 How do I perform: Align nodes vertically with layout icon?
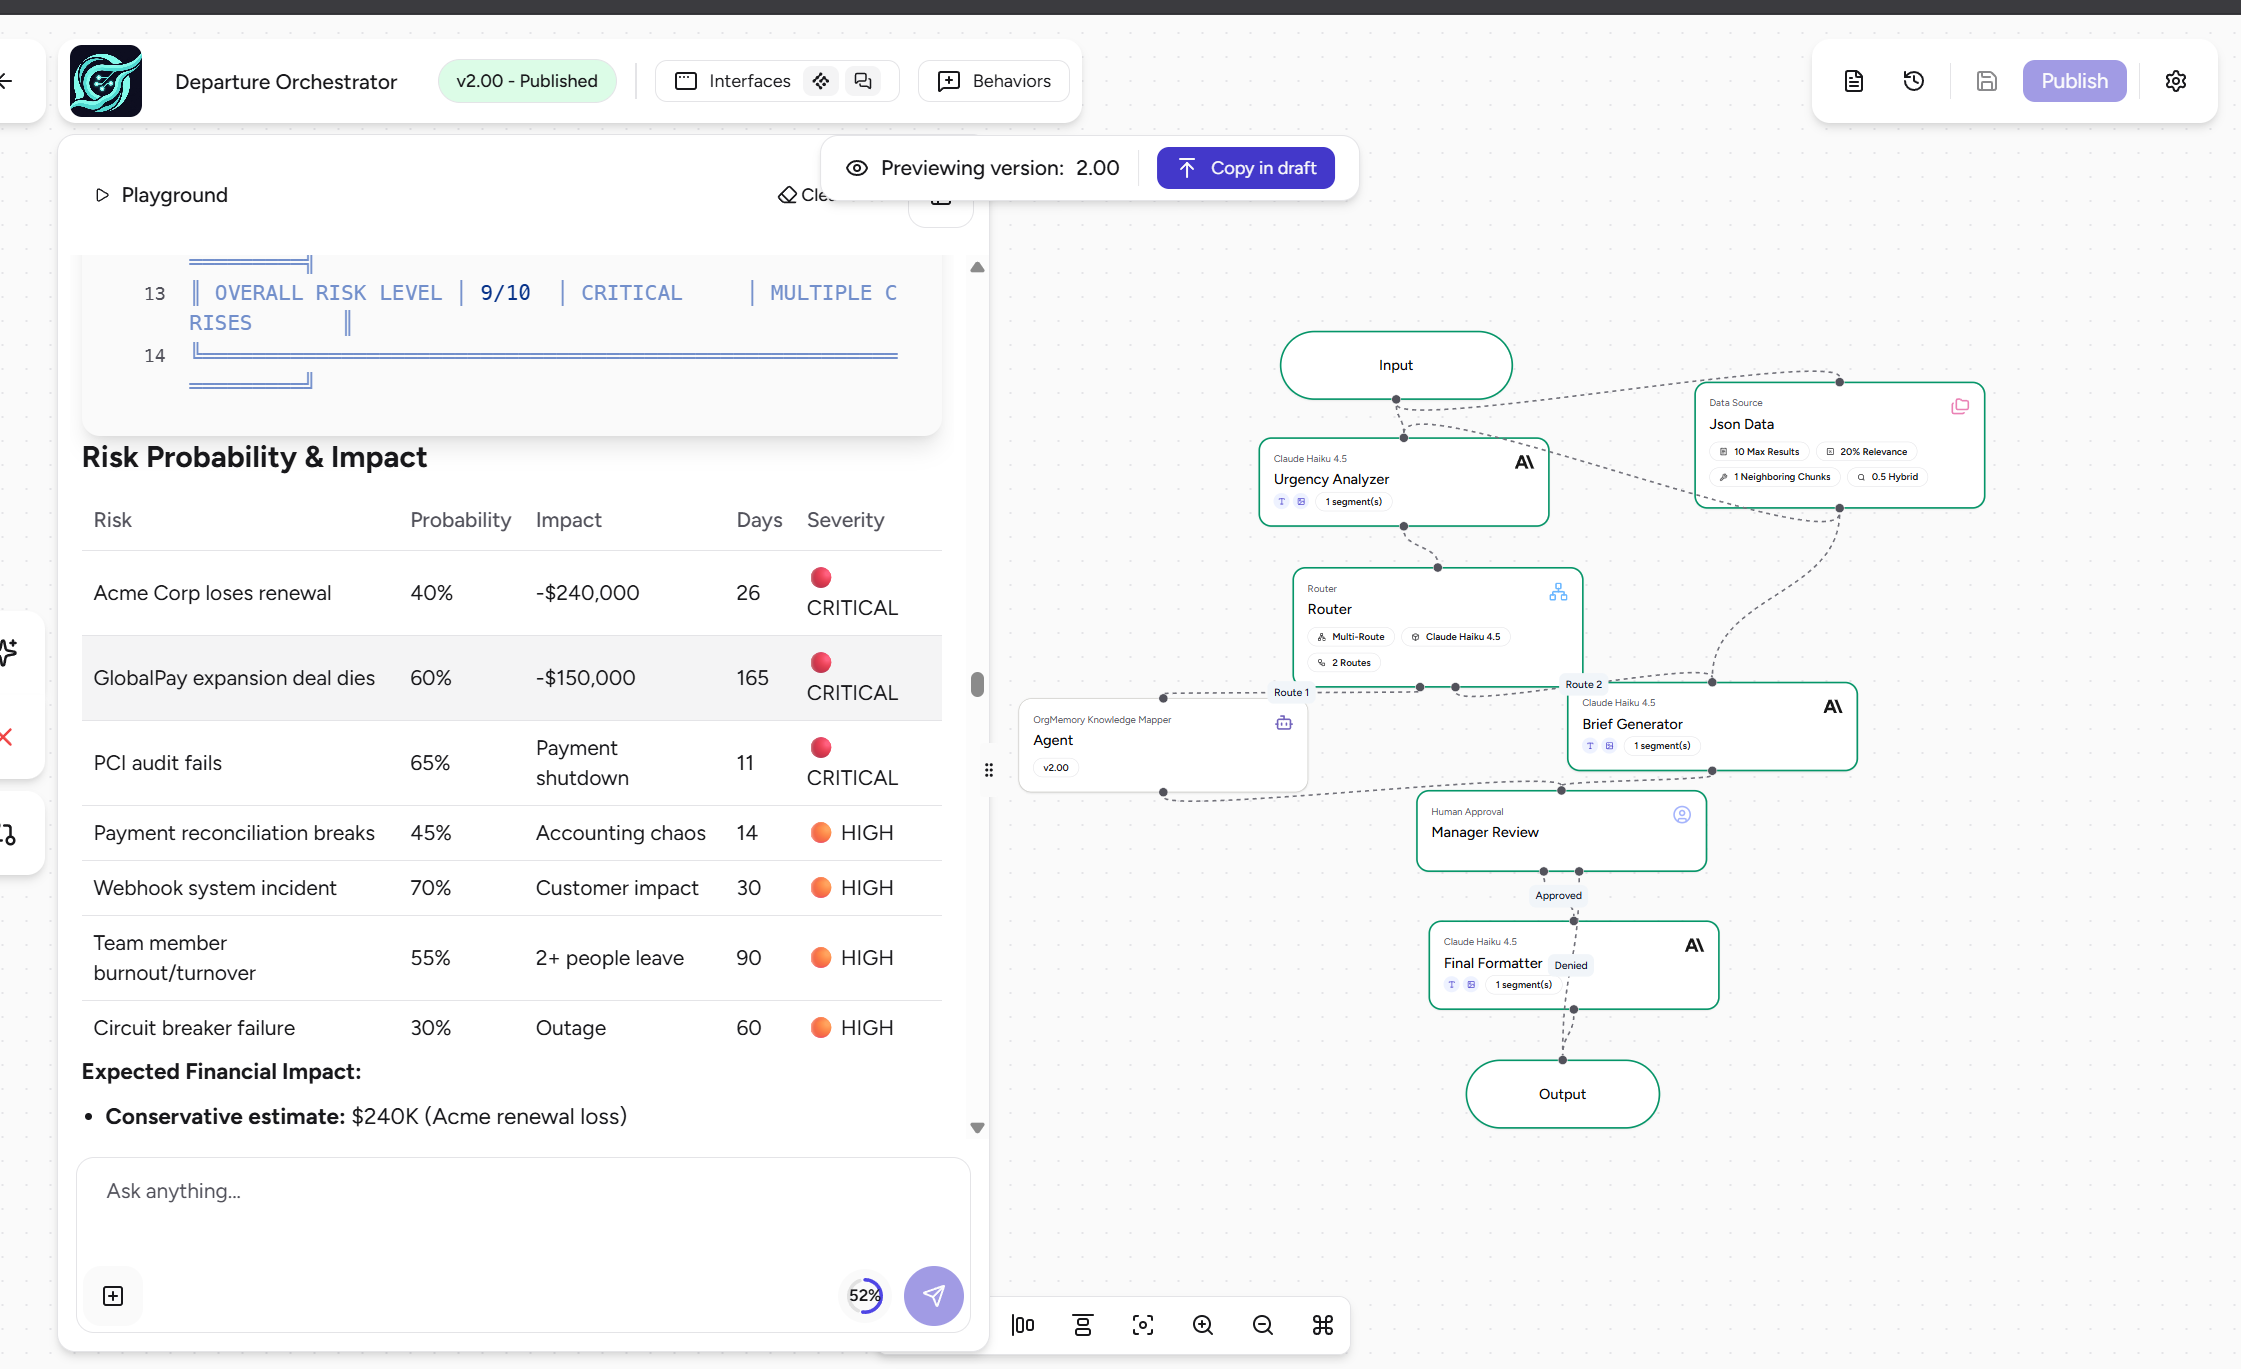(1083, 1325)
